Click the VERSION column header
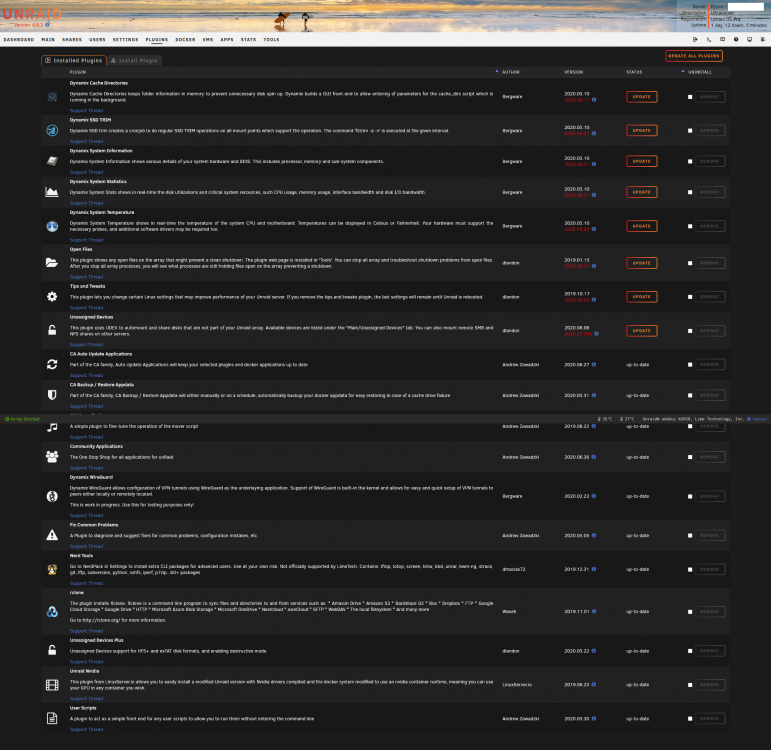Image resolution: width=771 pixels, height=750 pixels. click(x=573, y=72)
